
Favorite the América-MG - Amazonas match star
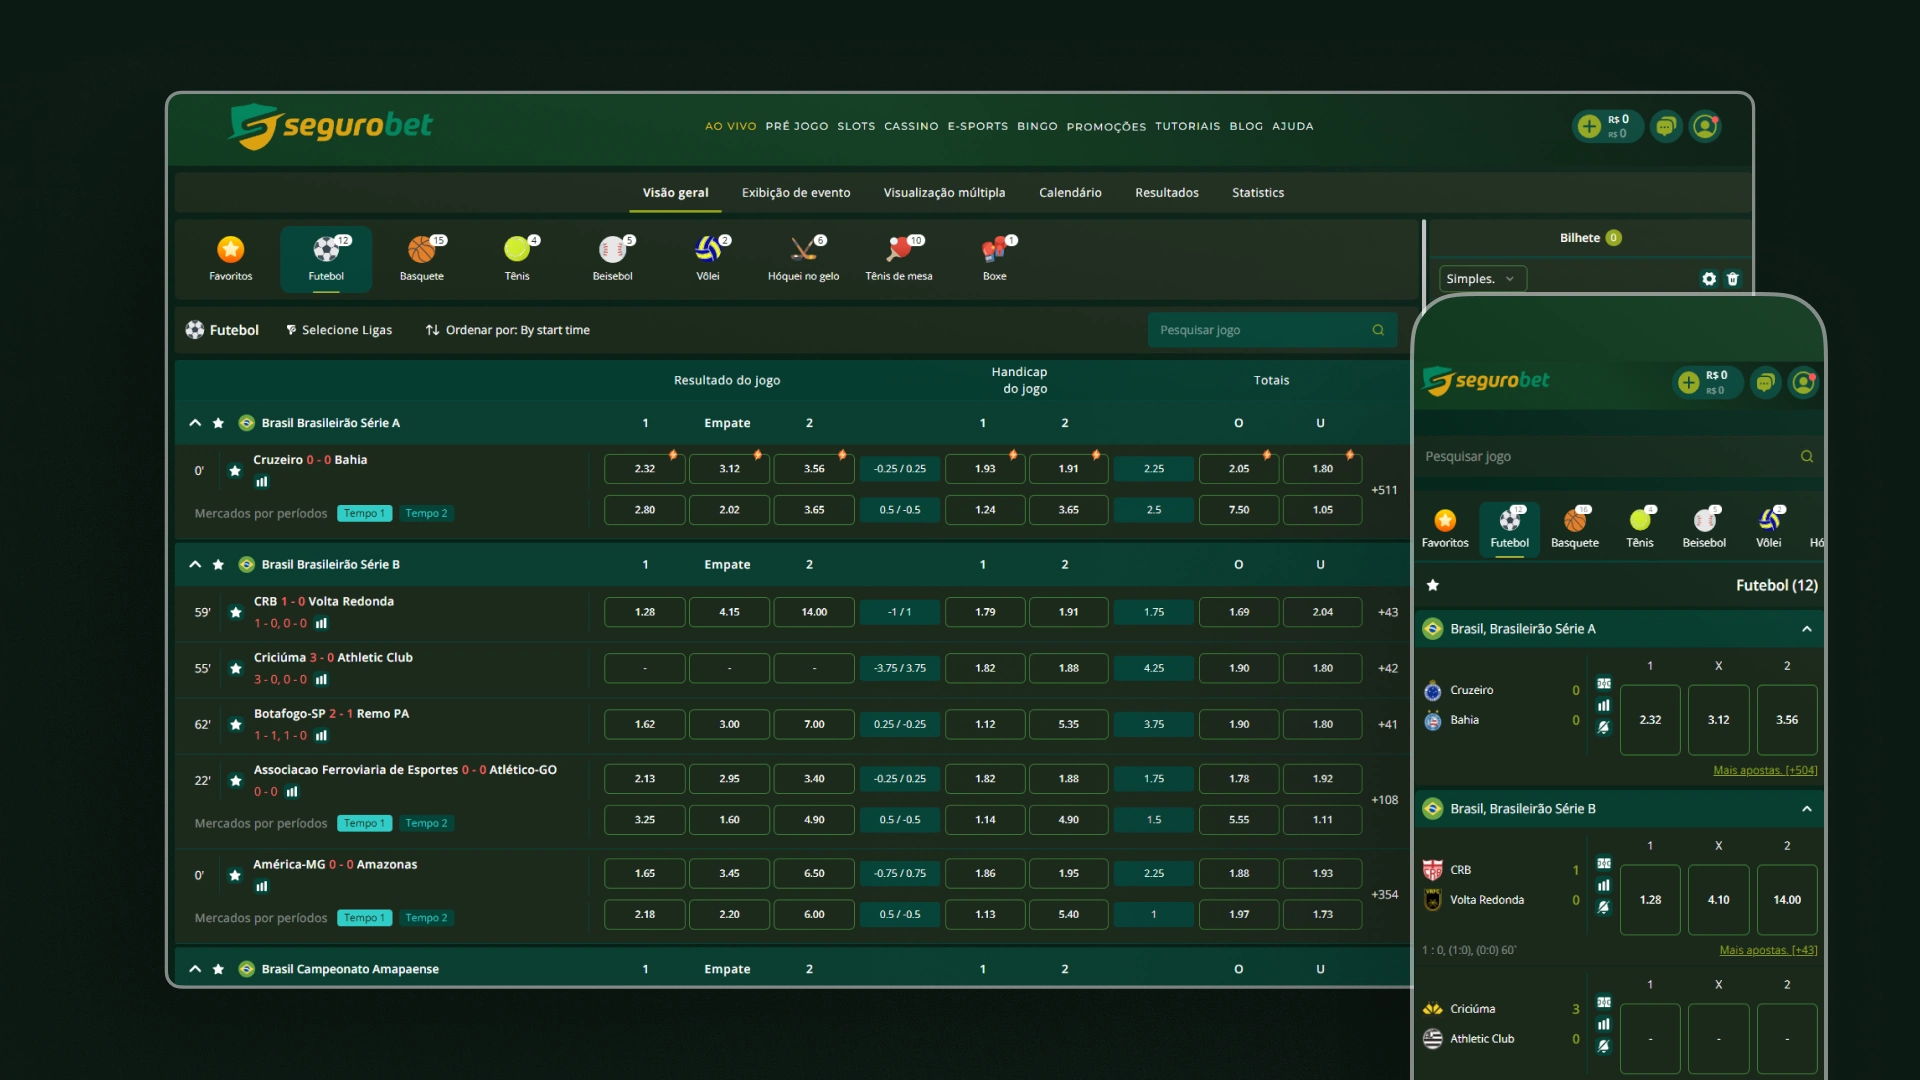[x=234, y=875]
